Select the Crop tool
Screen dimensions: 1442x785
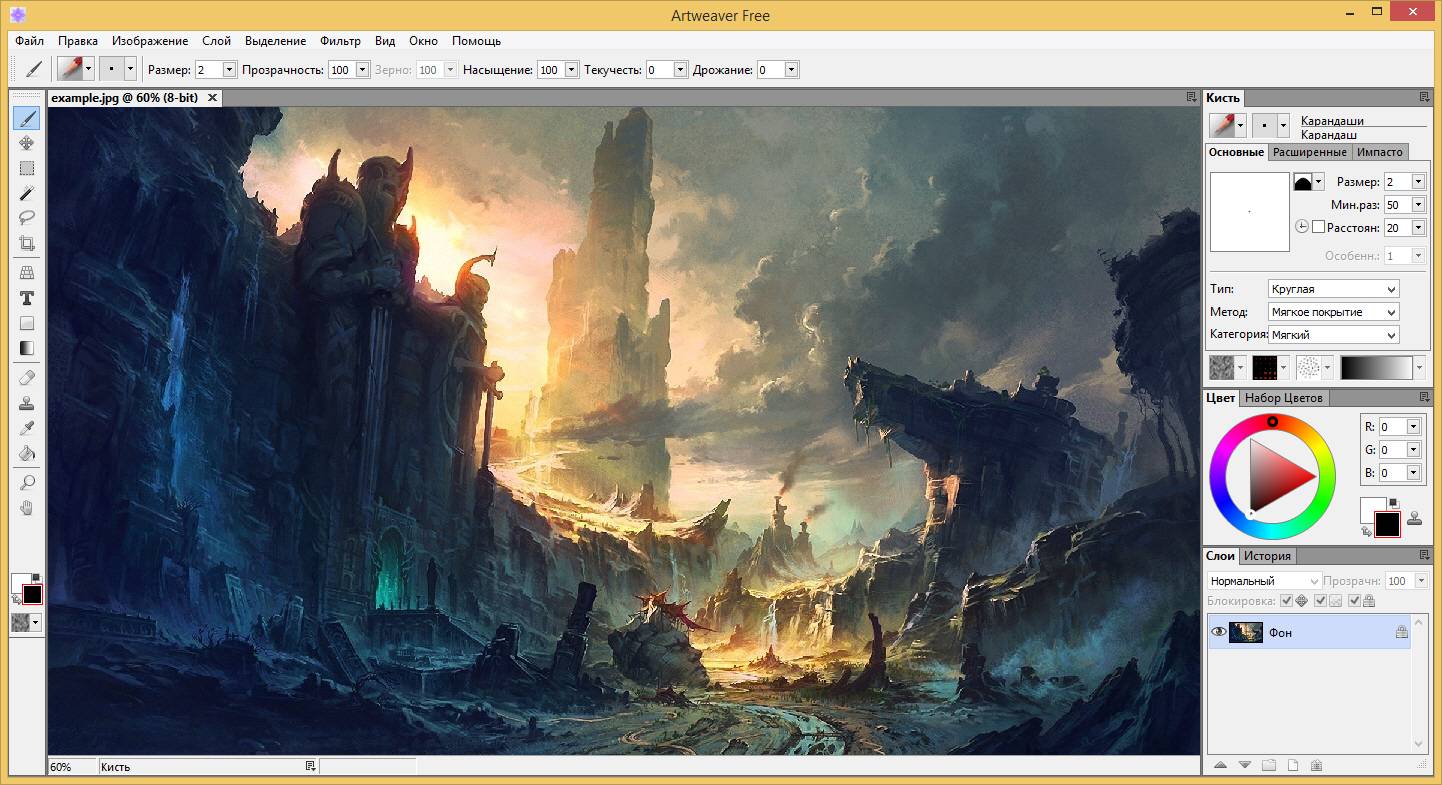(x=27, y=242)
